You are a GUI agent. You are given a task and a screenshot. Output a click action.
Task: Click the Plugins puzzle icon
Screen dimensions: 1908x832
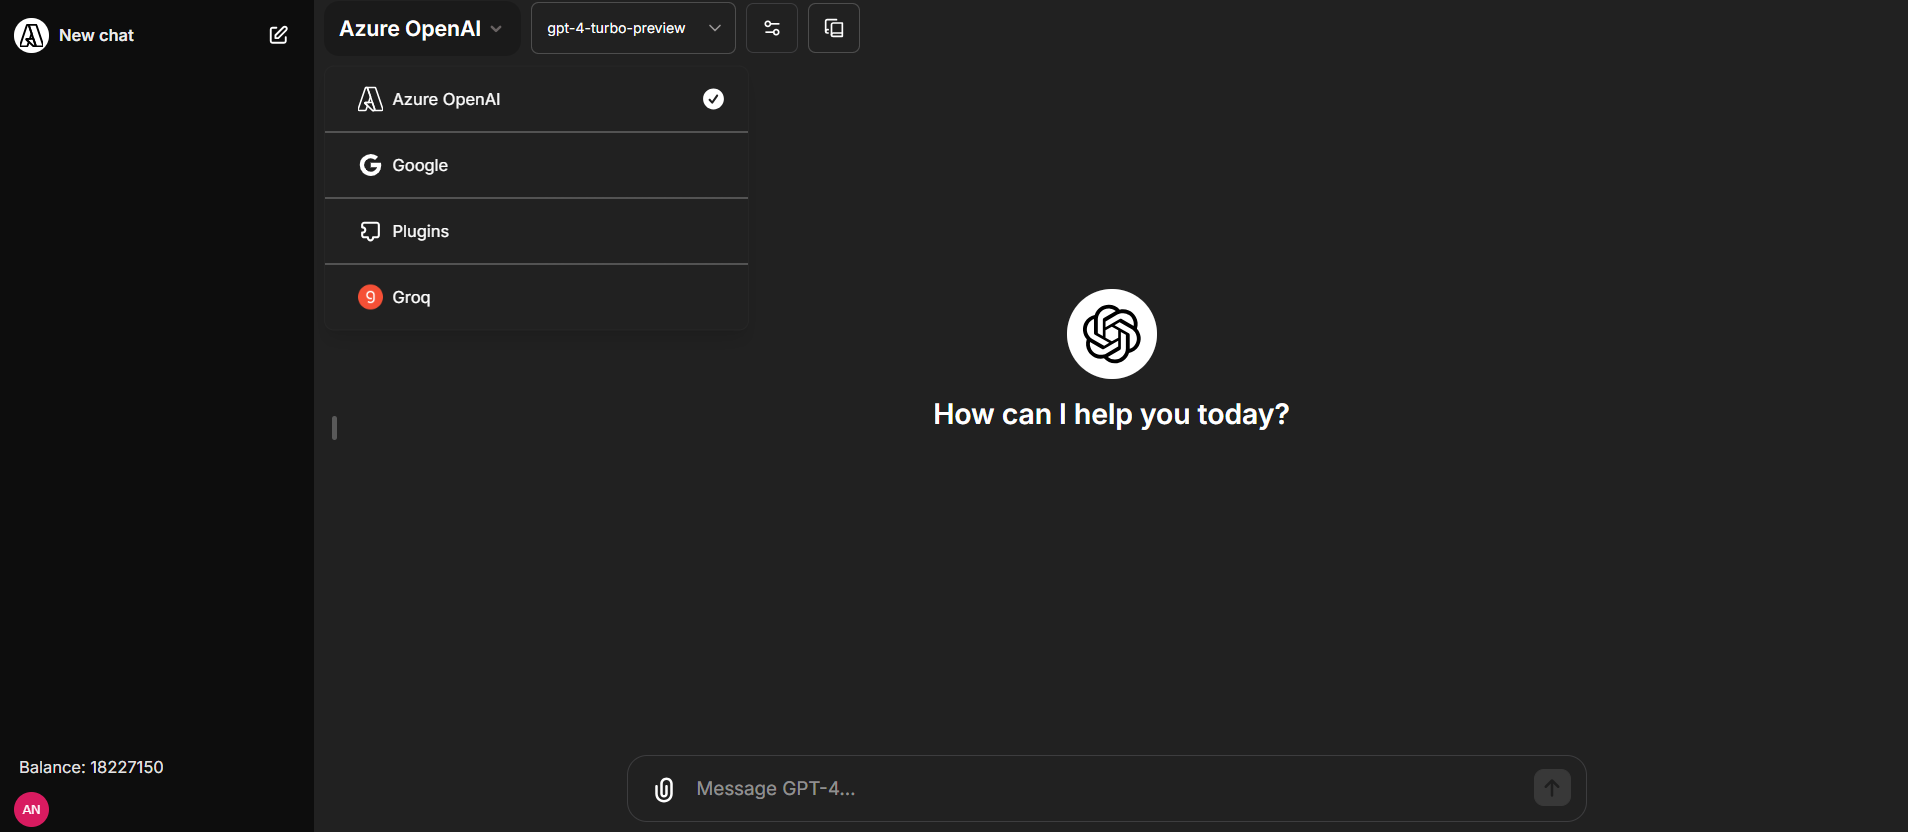370,231
